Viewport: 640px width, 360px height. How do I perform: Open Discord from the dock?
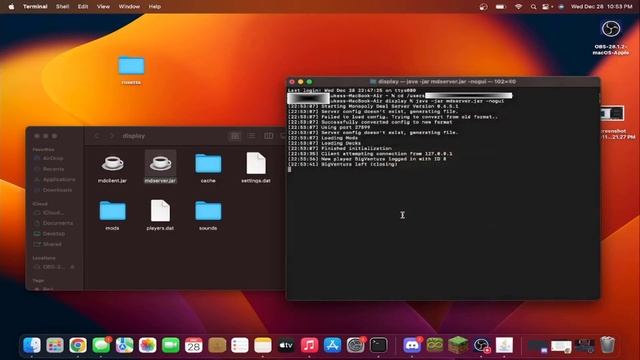click(x=412, y=345)
